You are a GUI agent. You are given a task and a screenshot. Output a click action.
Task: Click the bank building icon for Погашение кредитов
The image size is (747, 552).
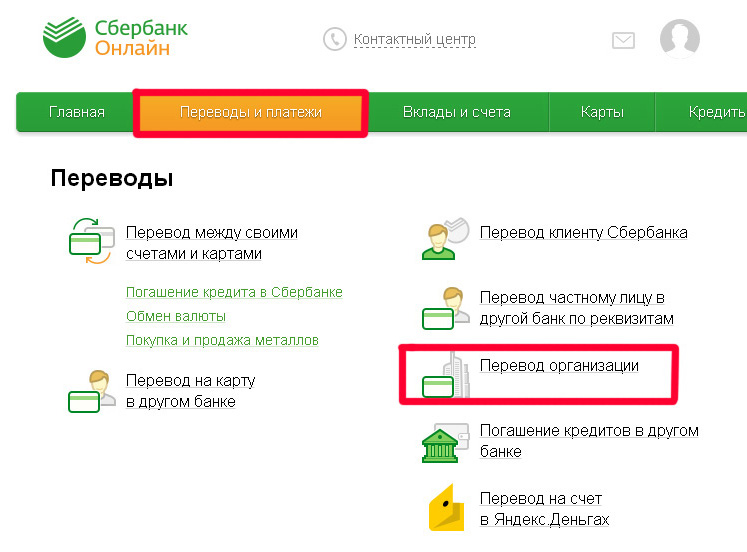[445, 442]
